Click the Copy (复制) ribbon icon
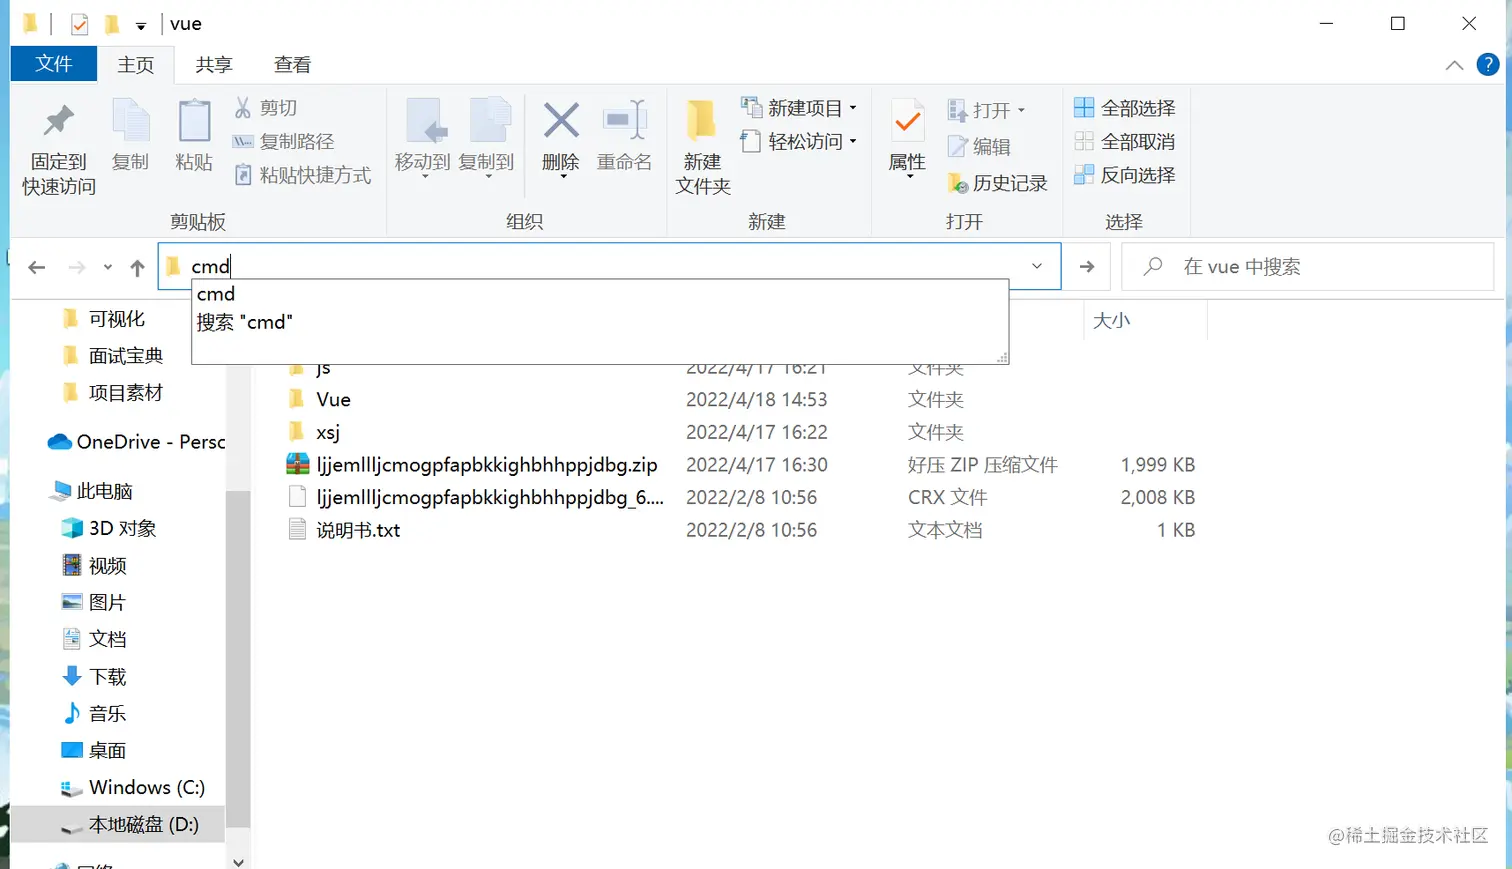Screen dimensions: 1512x869 coord(130,122)
